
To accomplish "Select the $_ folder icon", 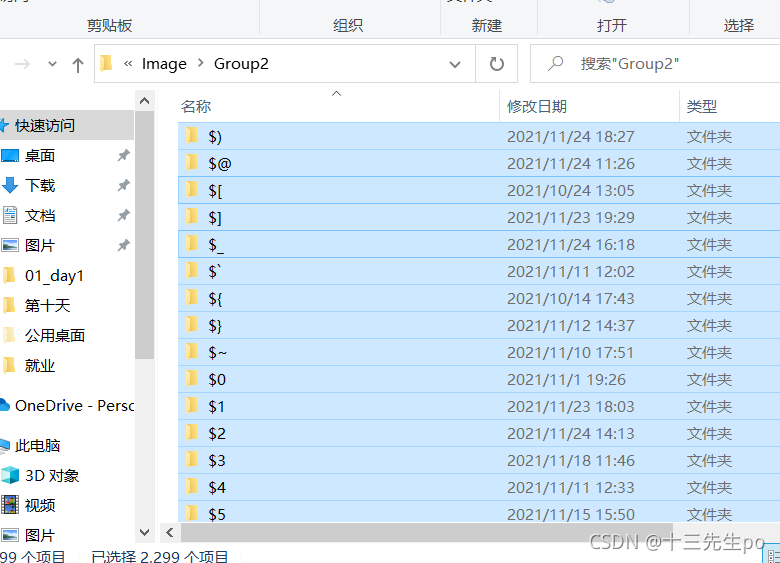I will (192, 244).
